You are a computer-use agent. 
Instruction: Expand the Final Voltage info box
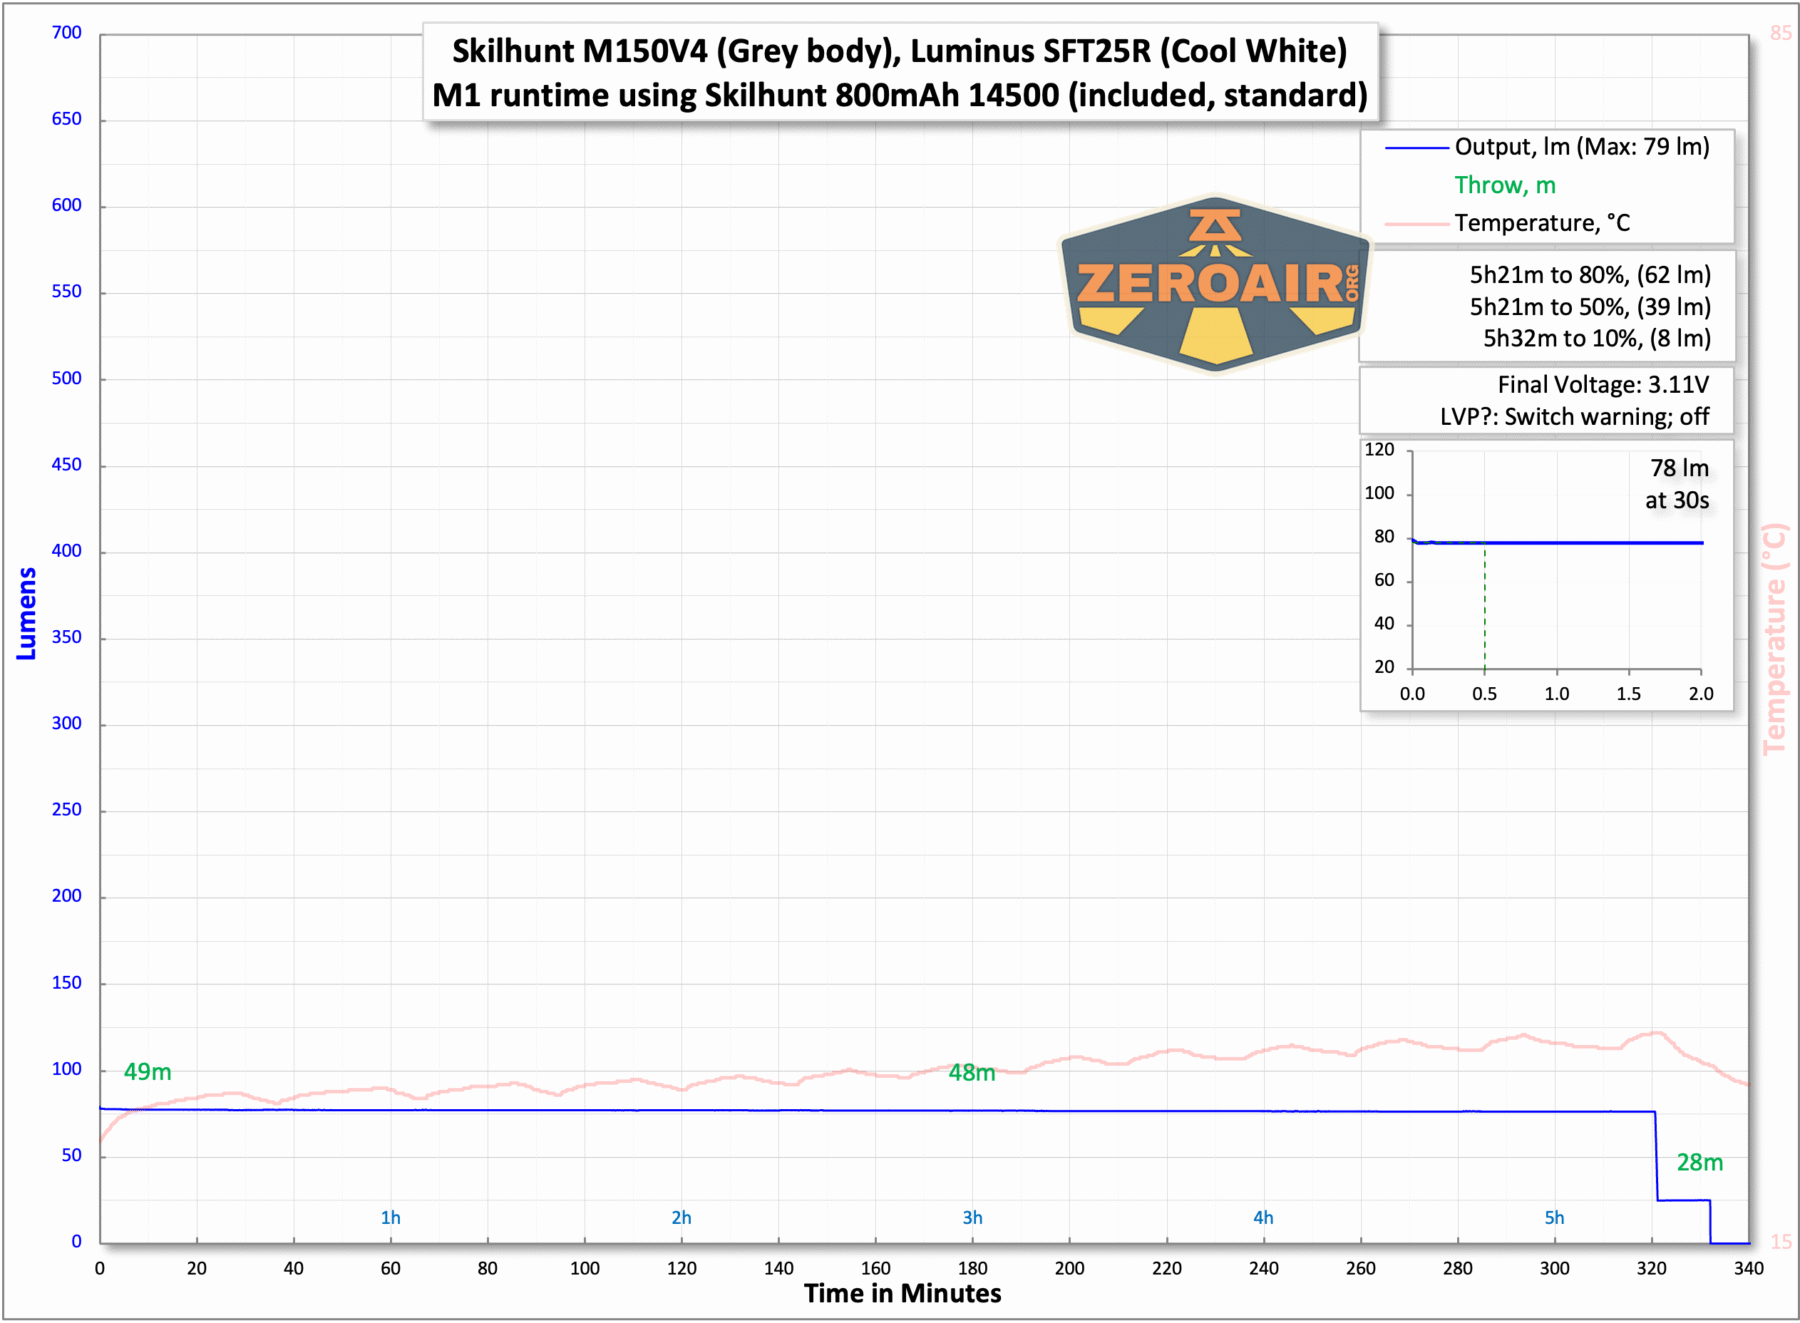coord(1546,400)
